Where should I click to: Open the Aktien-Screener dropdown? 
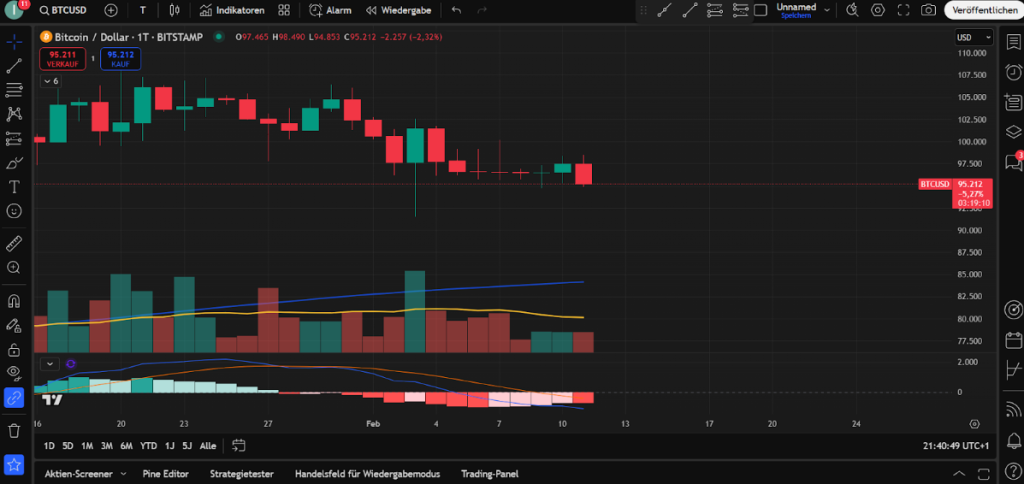click(85, 474)
